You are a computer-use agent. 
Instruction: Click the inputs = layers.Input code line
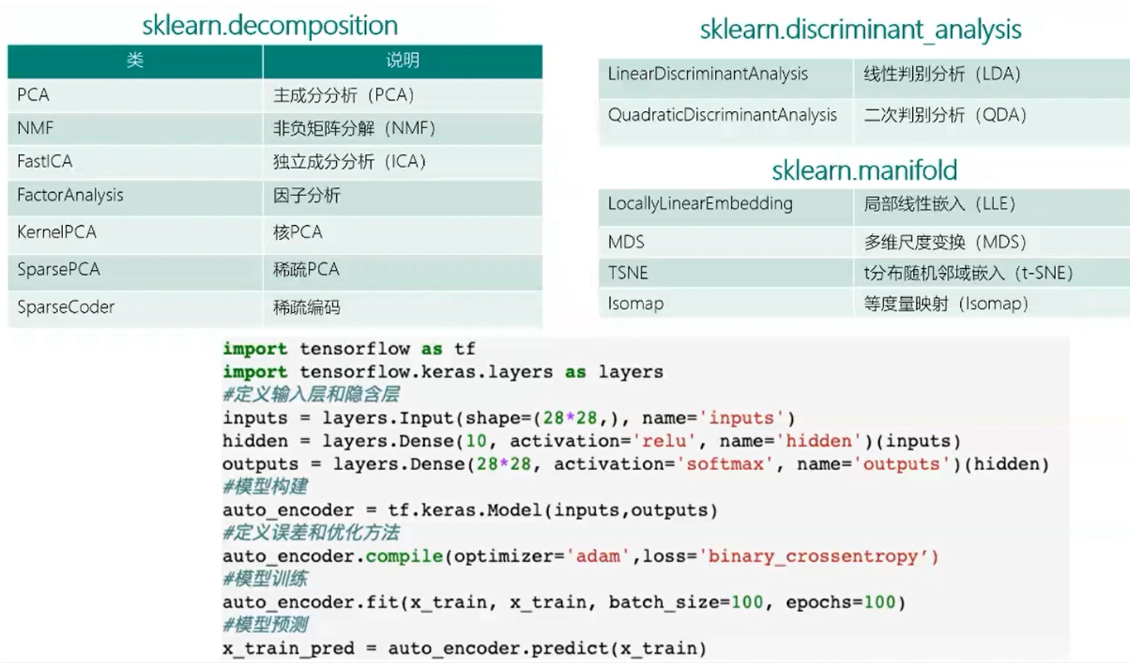509,418
